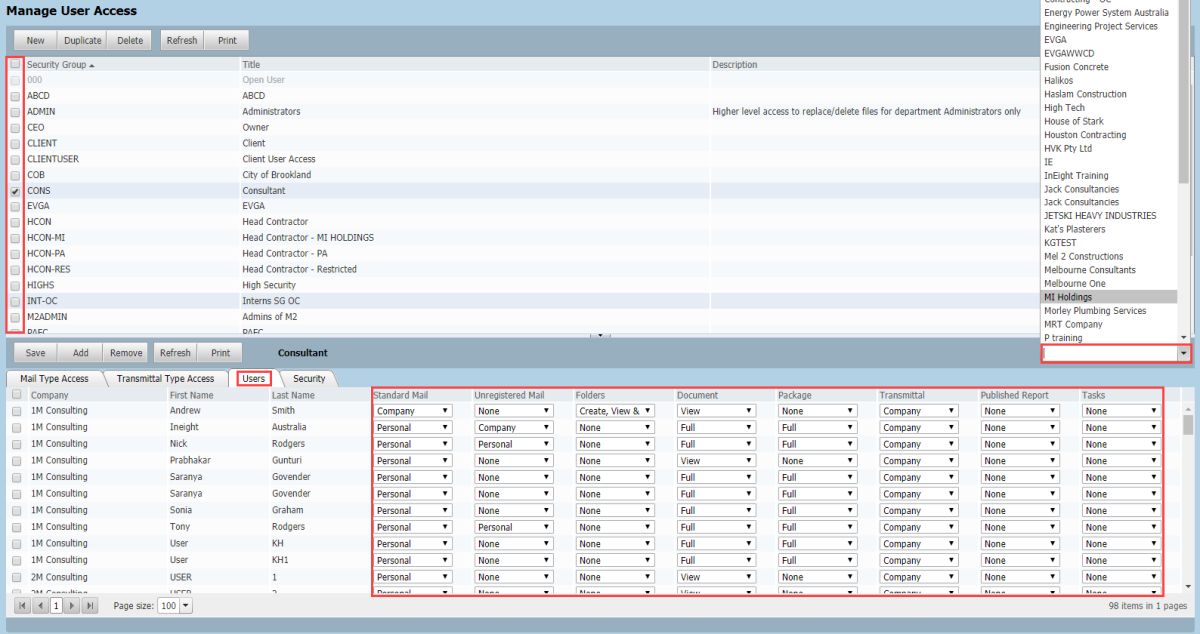Open Andrew Smith's Standard Mail dropdown
1200x634 pixels.
[413, 411]
